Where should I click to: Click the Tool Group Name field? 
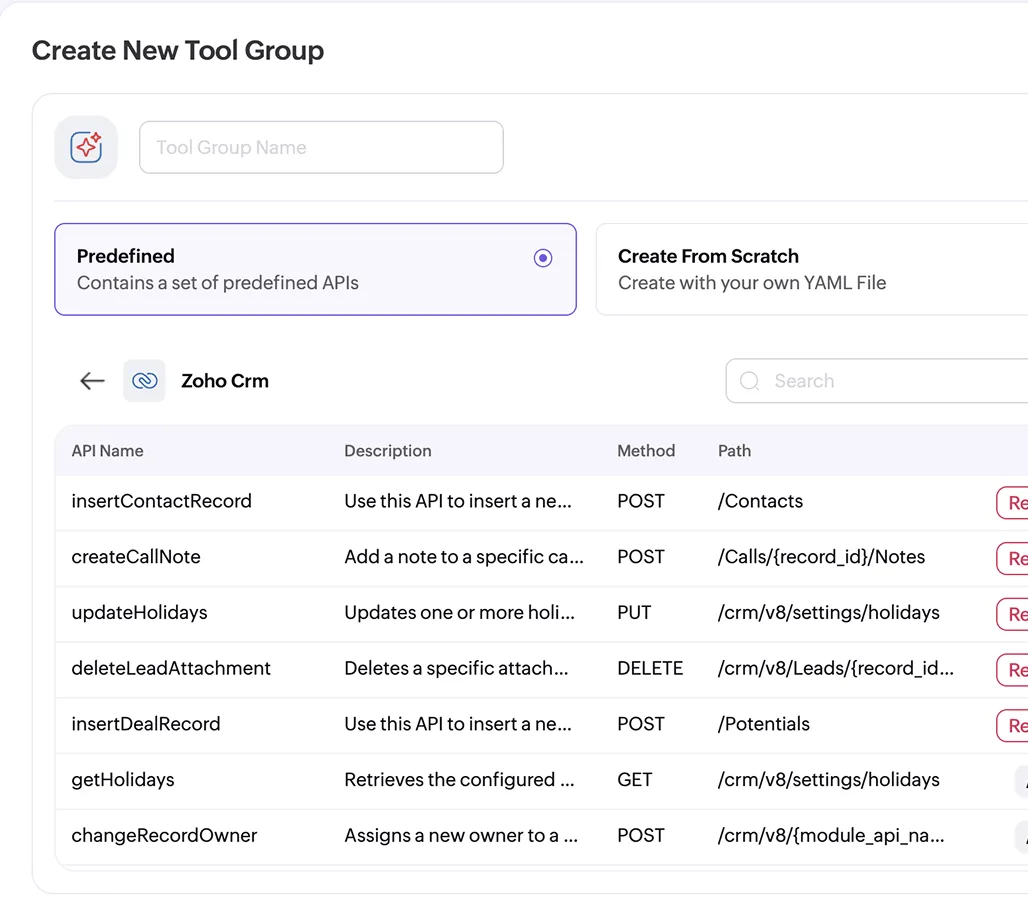[x=321, y=147]
